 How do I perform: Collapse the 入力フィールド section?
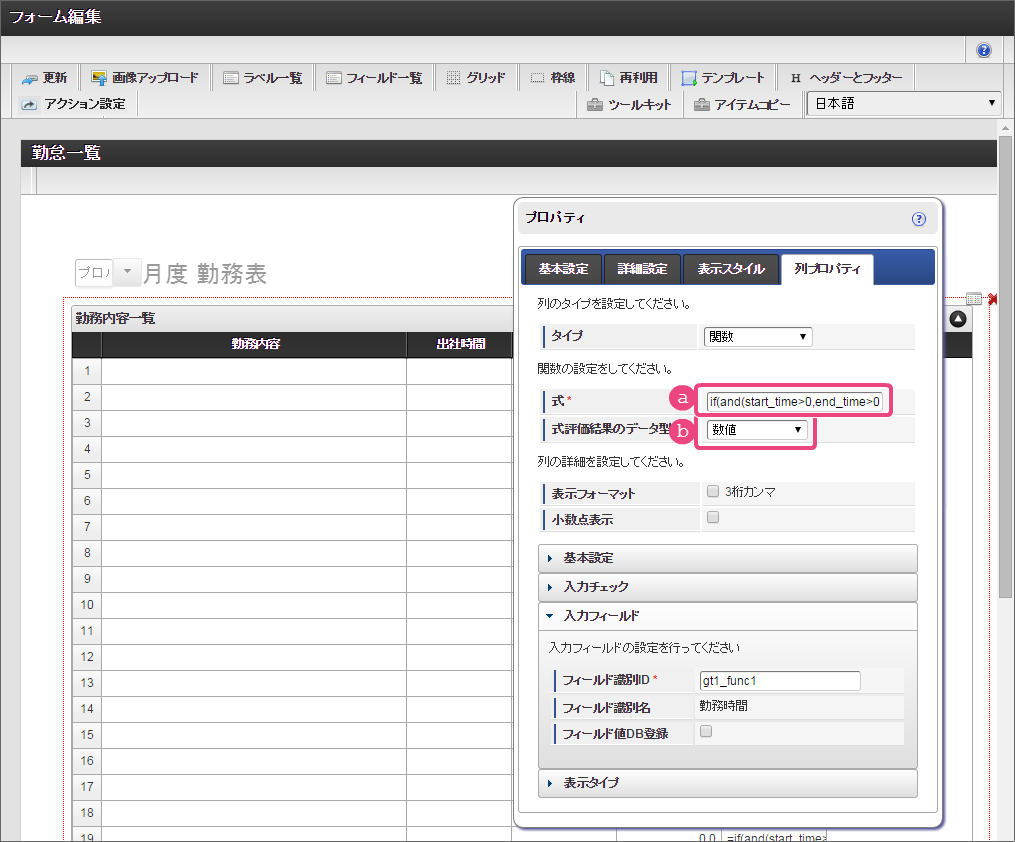point(728,616)
